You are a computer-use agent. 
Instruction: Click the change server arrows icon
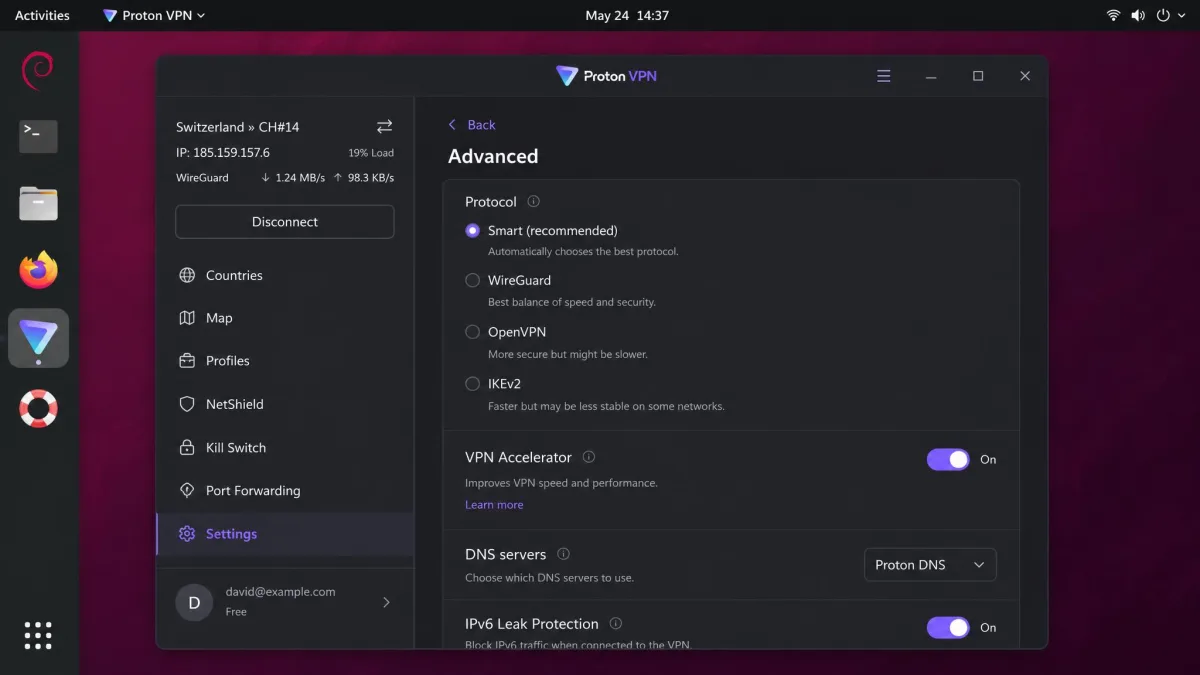384,126
